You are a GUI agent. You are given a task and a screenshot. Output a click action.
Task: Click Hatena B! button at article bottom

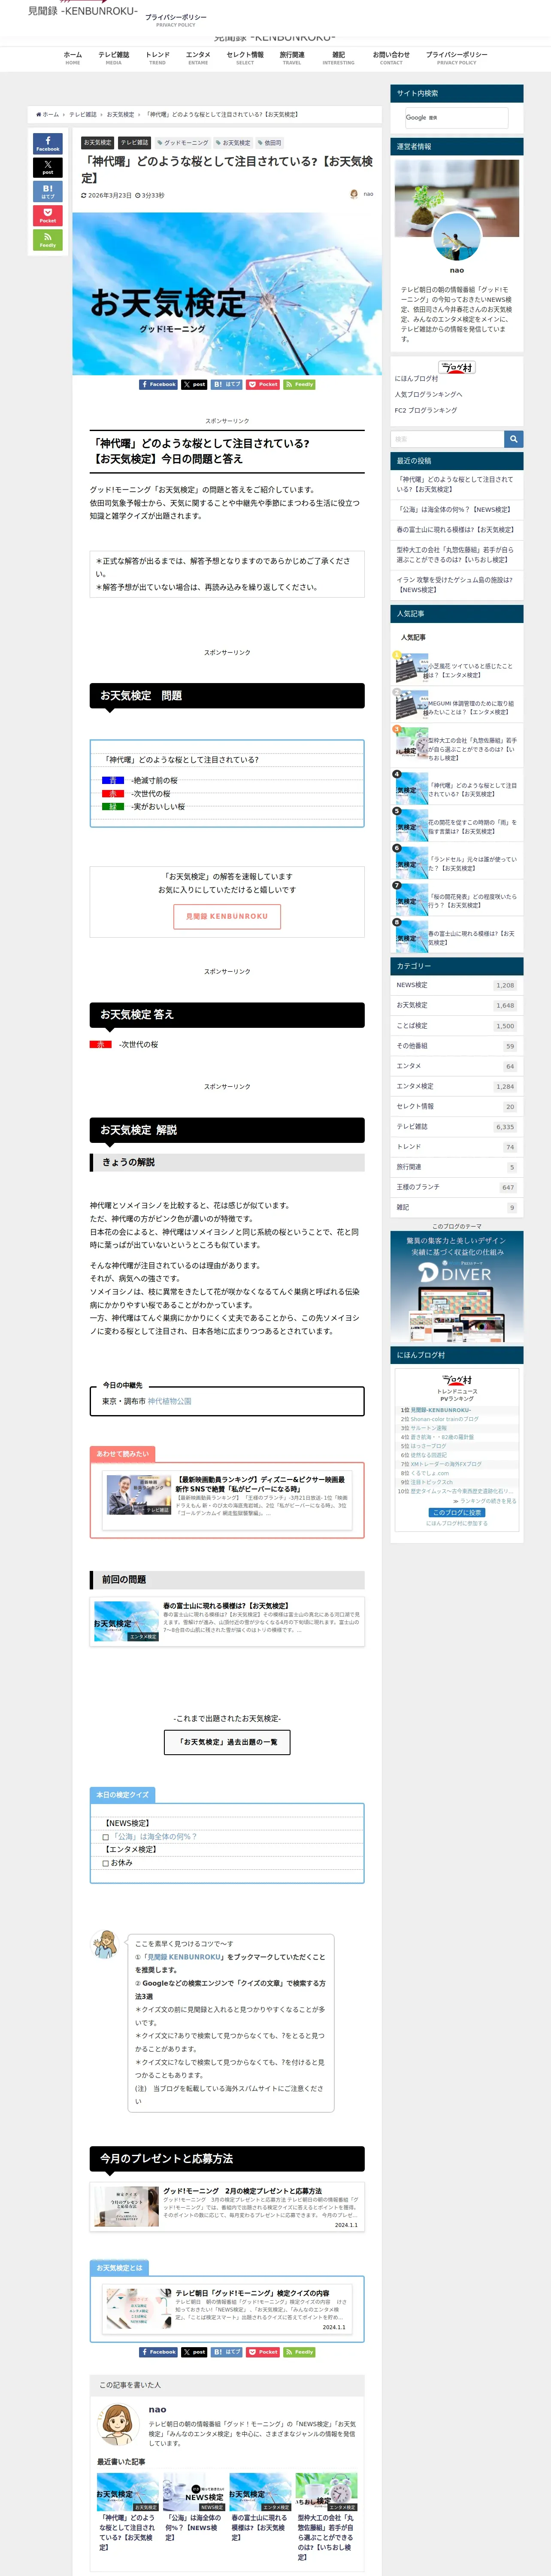pyautogui.click(x=227, y=2352)
